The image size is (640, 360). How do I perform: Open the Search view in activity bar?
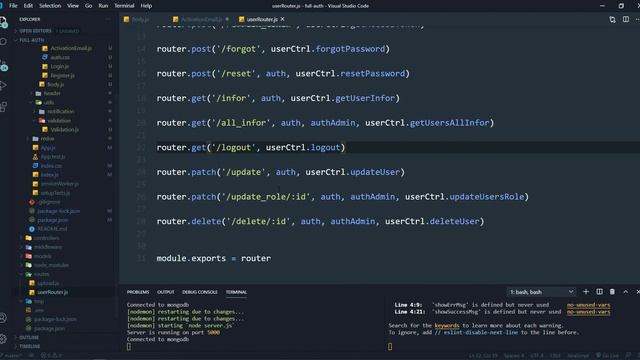(4, 42)
